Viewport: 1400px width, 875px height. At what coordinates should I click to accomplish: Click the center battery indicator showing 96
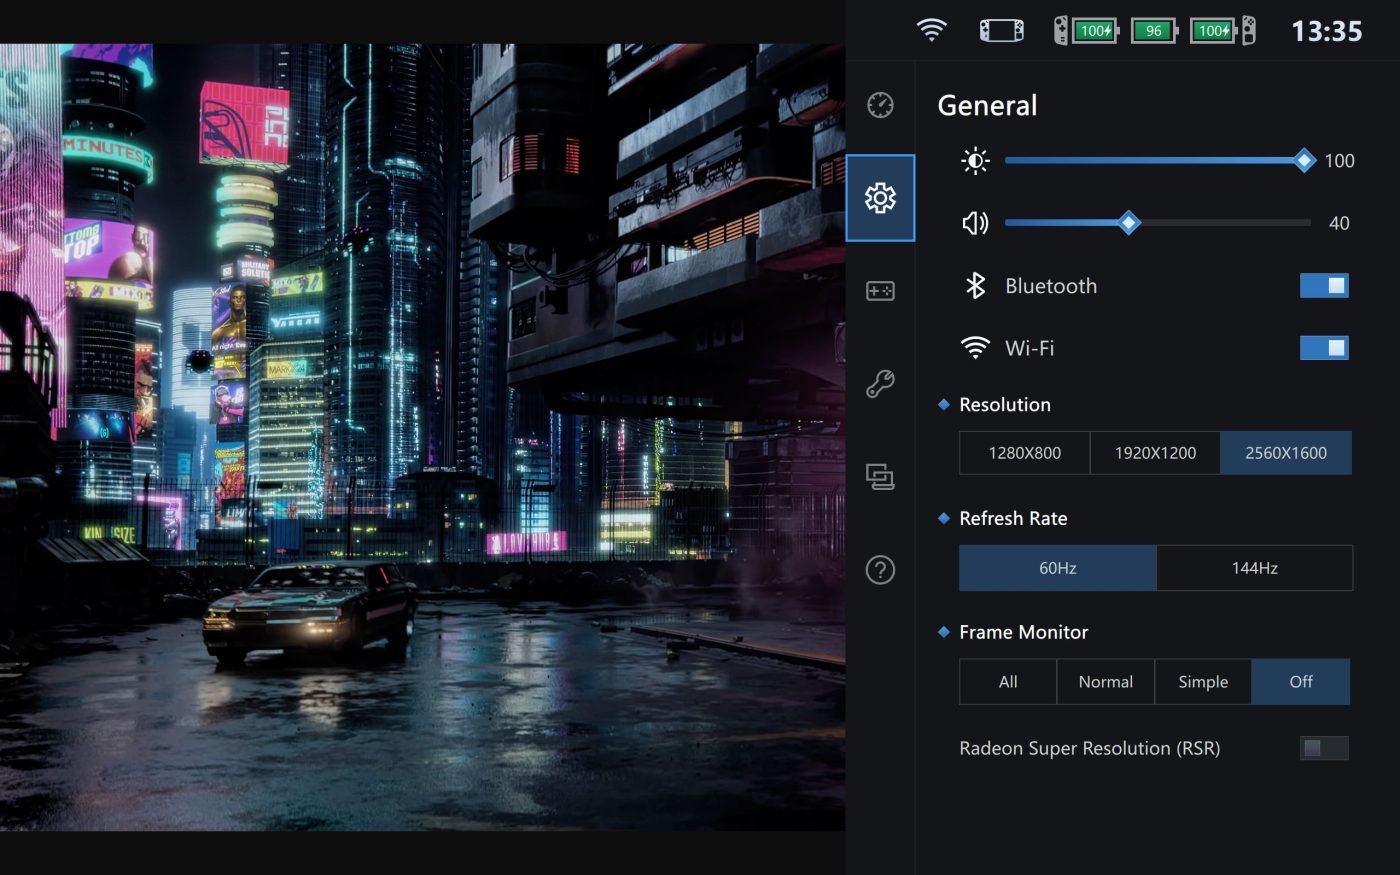click(x=1154, y=31)
